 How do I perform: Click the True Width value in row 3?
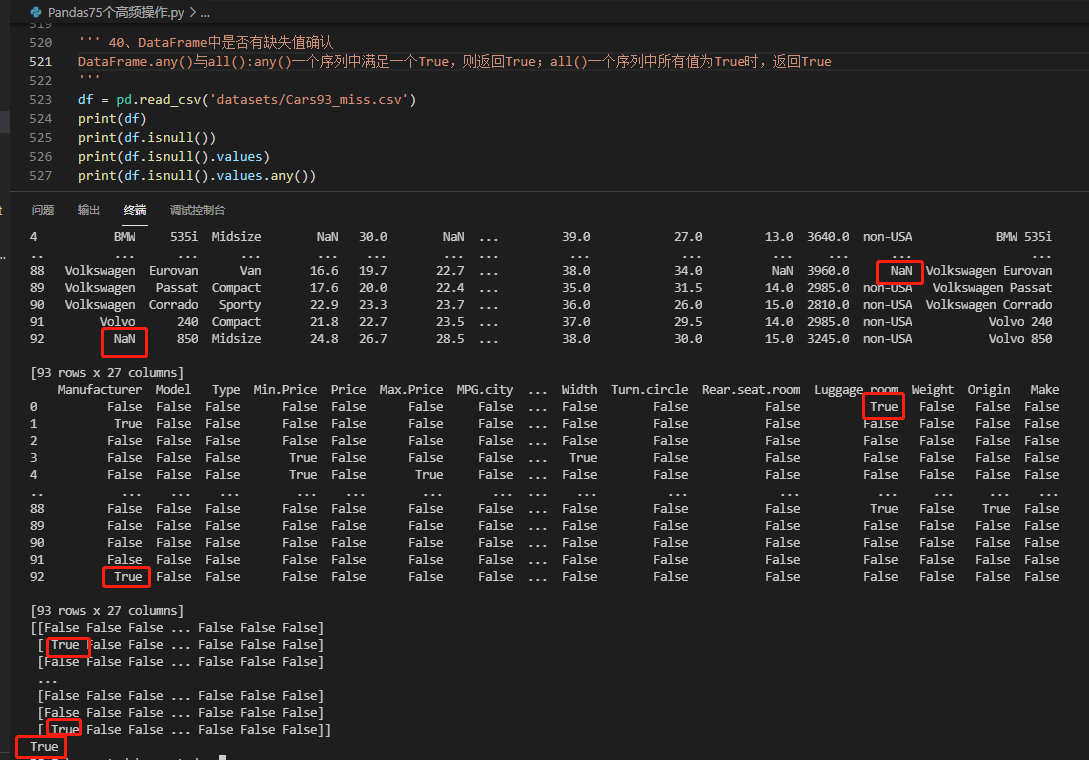583,458
